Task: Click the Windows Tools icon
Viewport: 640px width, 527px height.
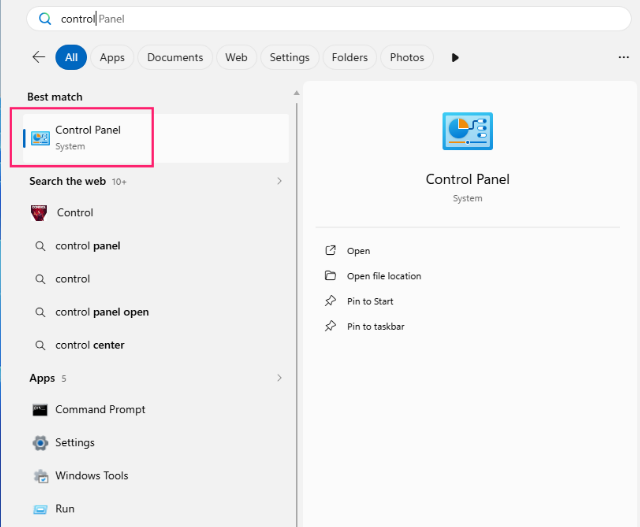Action: pyautogui.click(x=41, y=476)
